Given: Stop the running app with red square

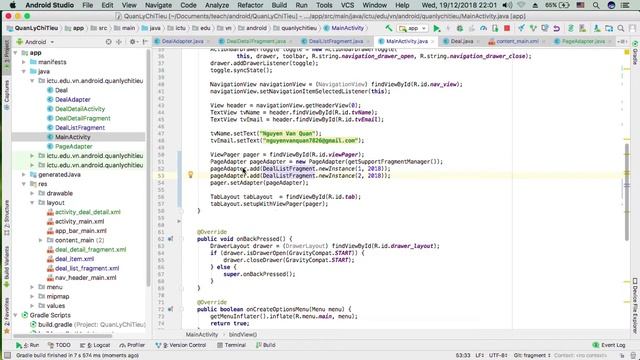Looking at the screenshot, I should click(x=507, y=28).
